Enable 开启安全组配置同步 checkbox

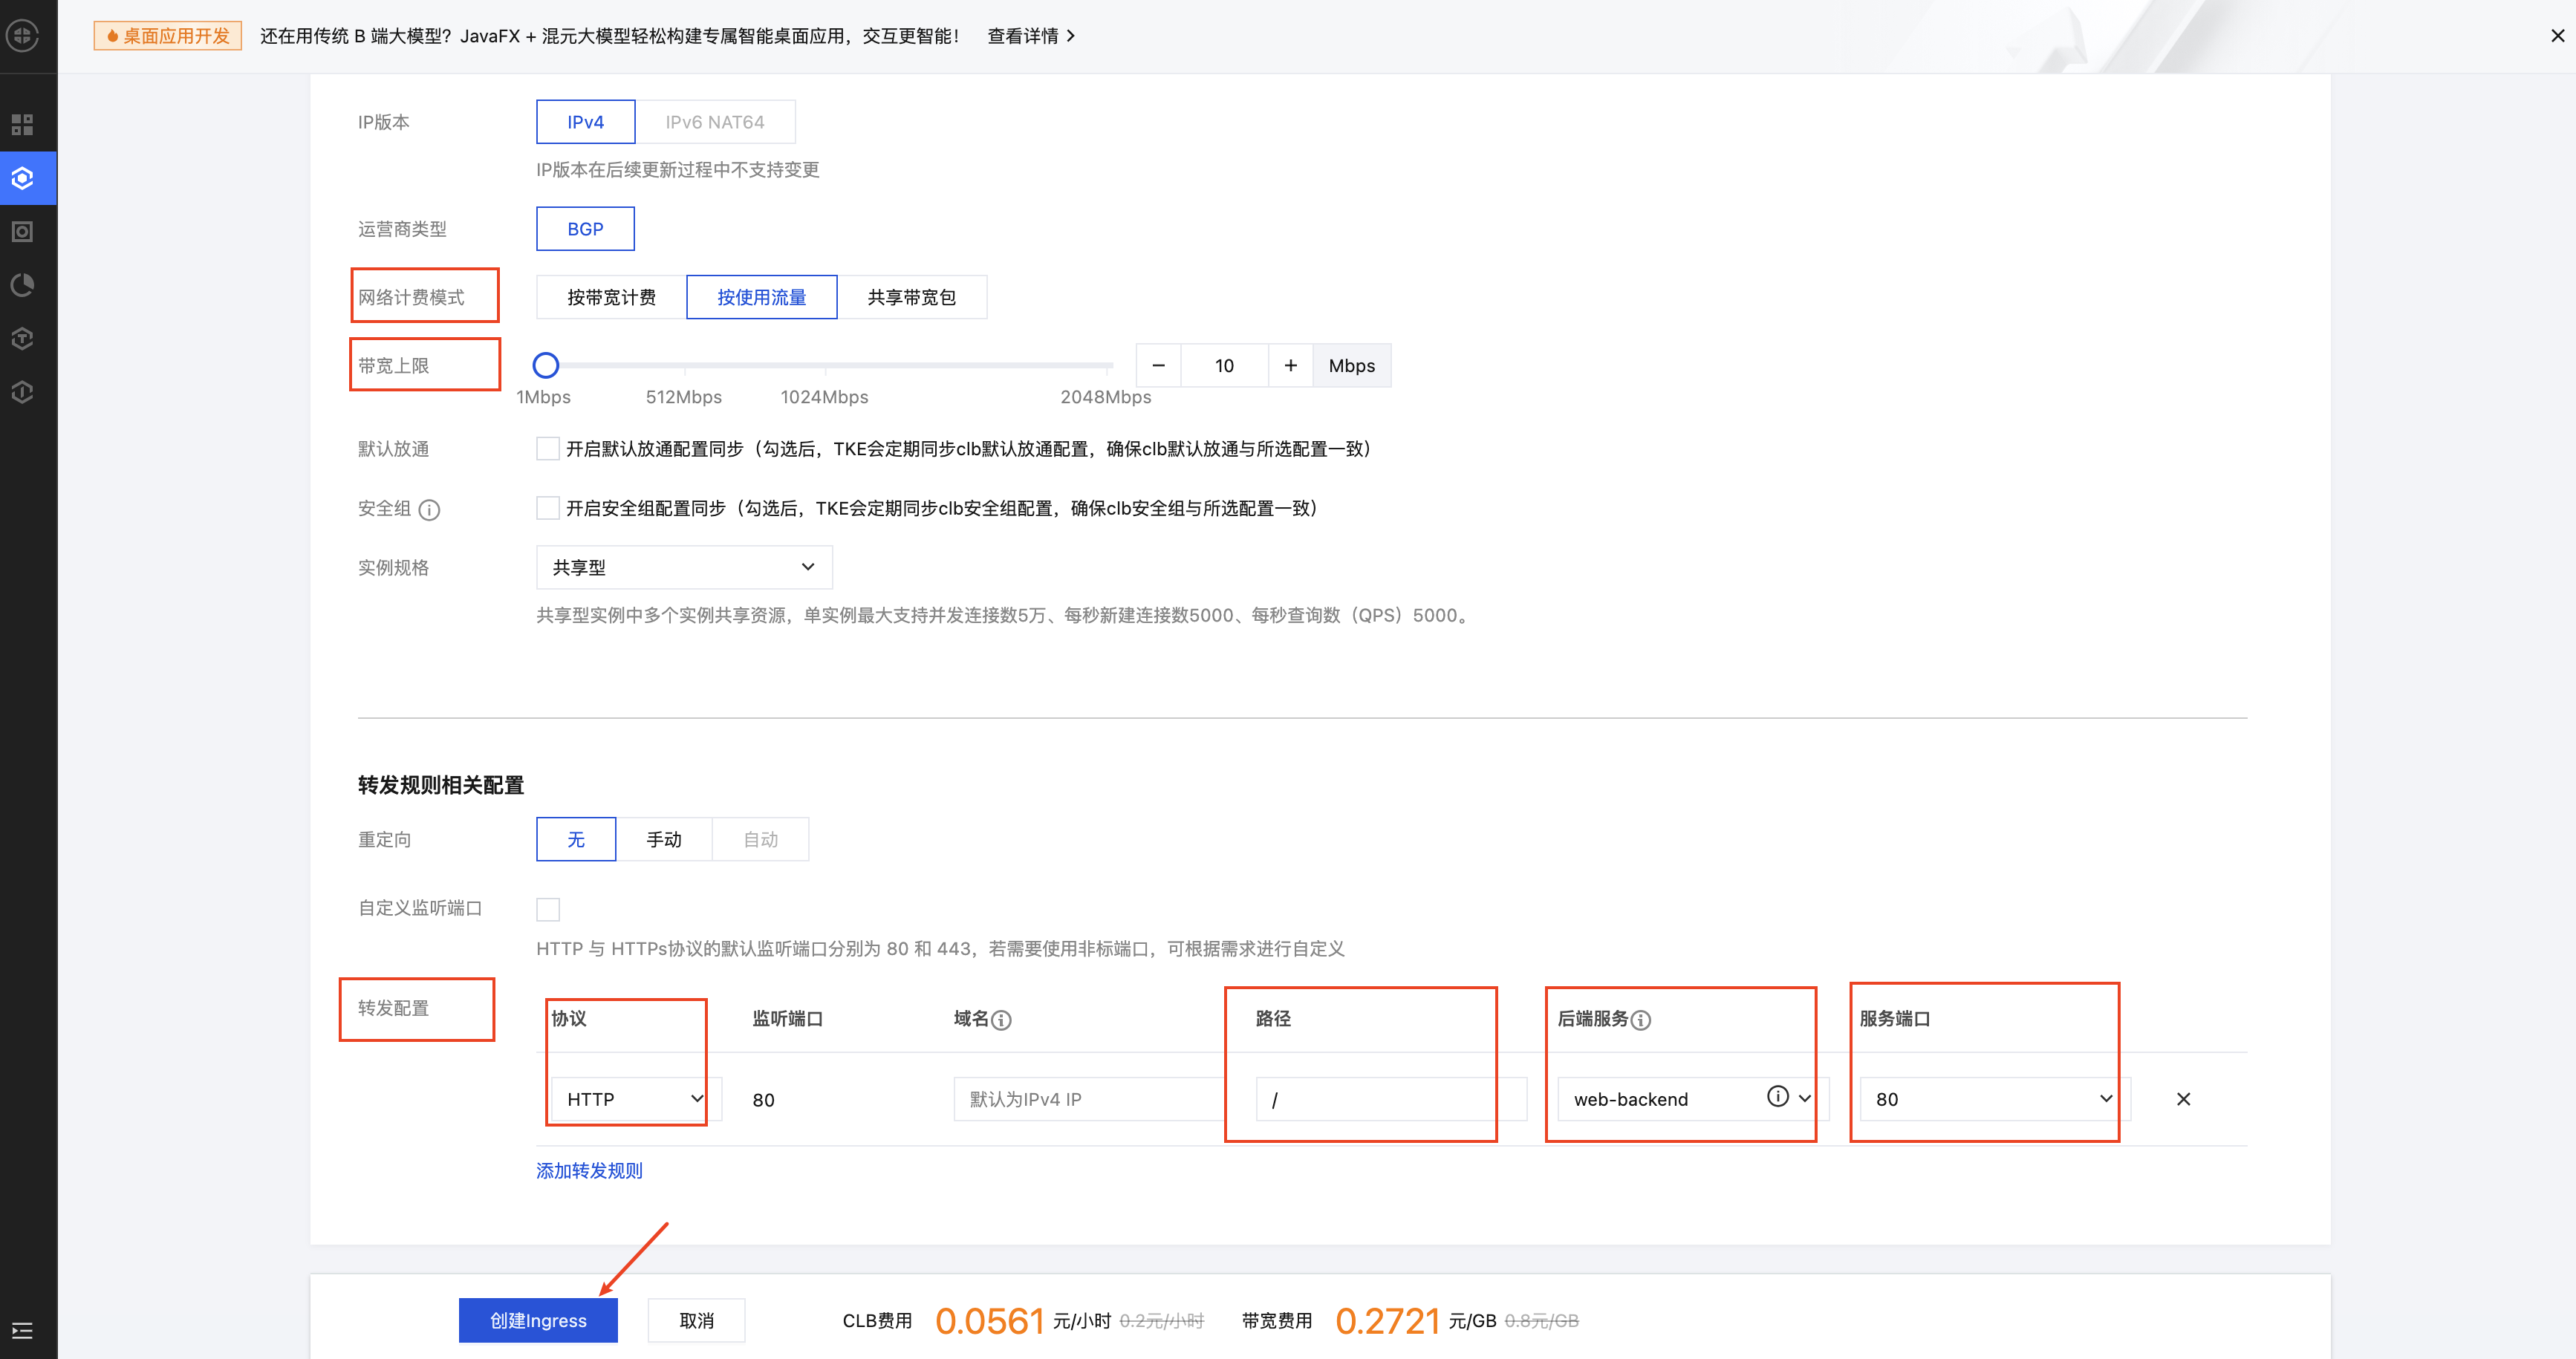click(548, 508)
